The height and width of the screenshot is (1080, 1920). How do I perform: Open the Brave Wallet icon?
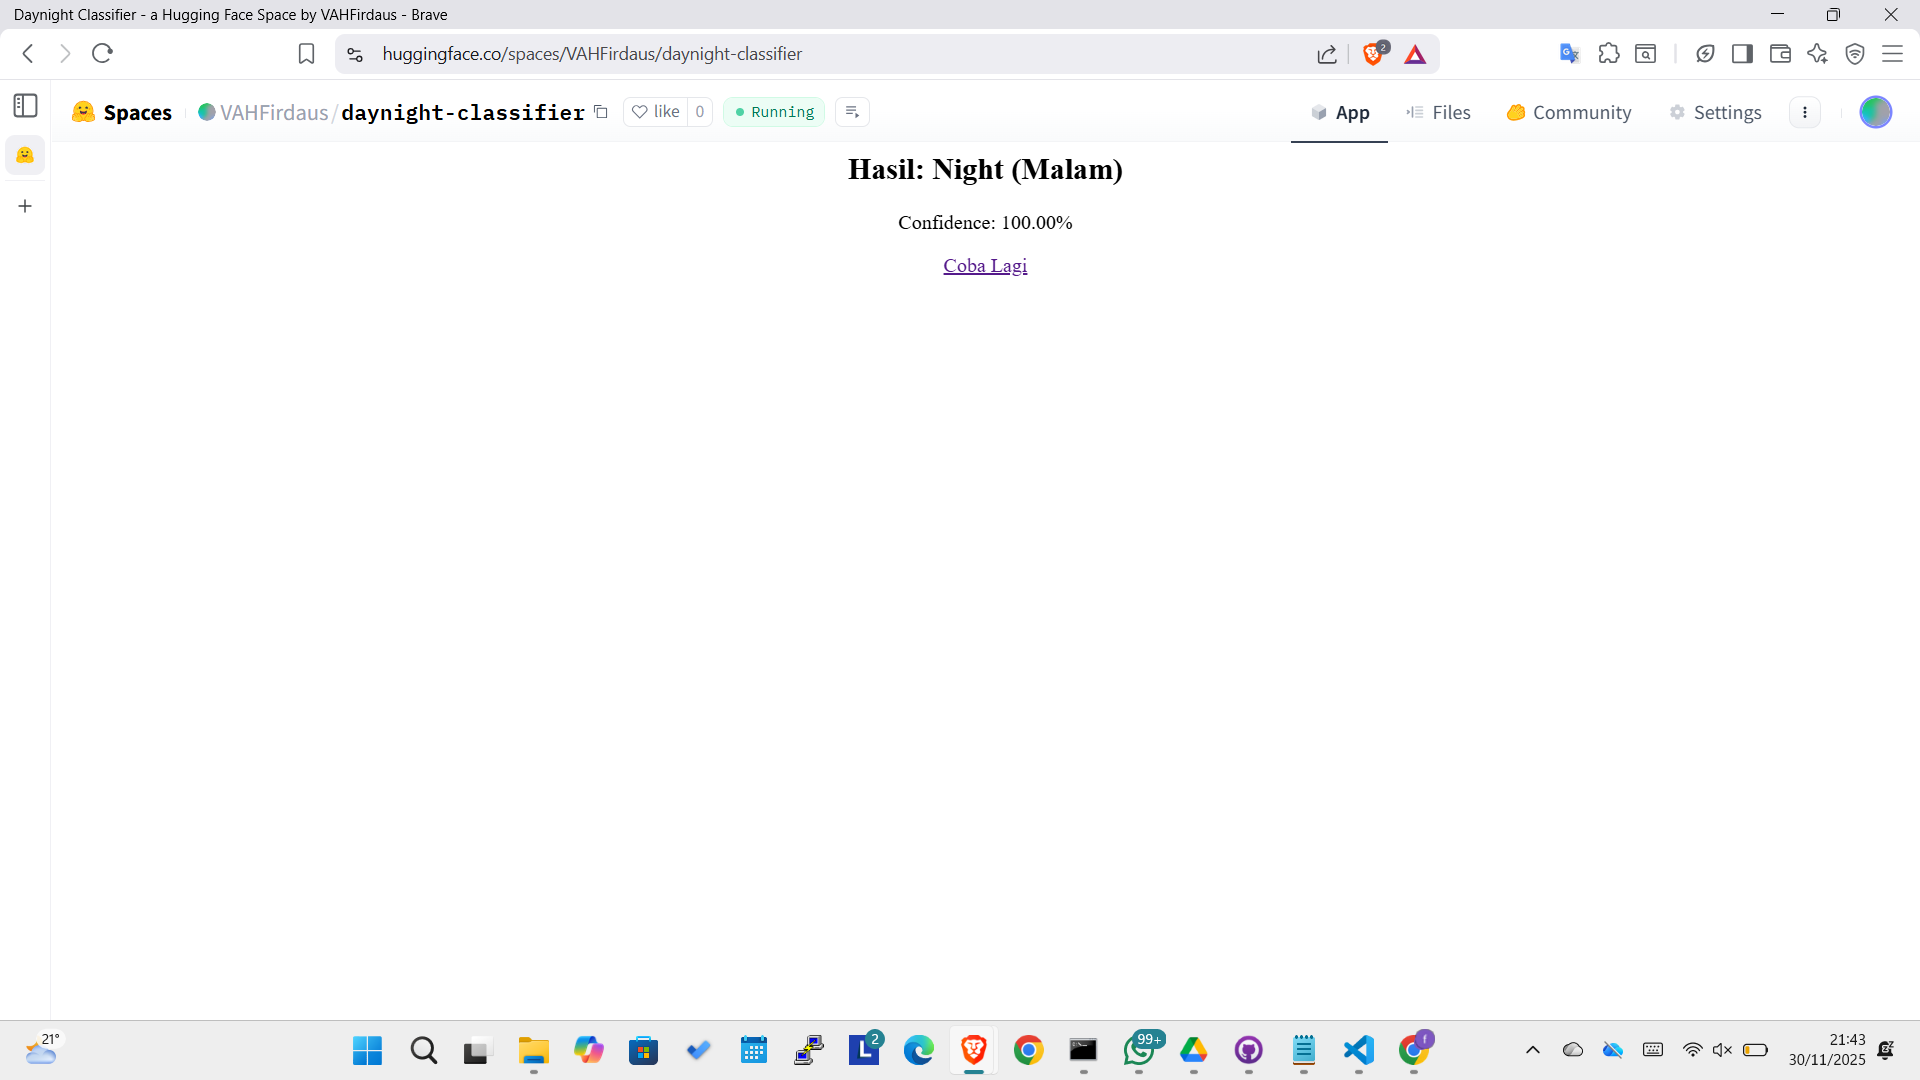pos(1780,54)
